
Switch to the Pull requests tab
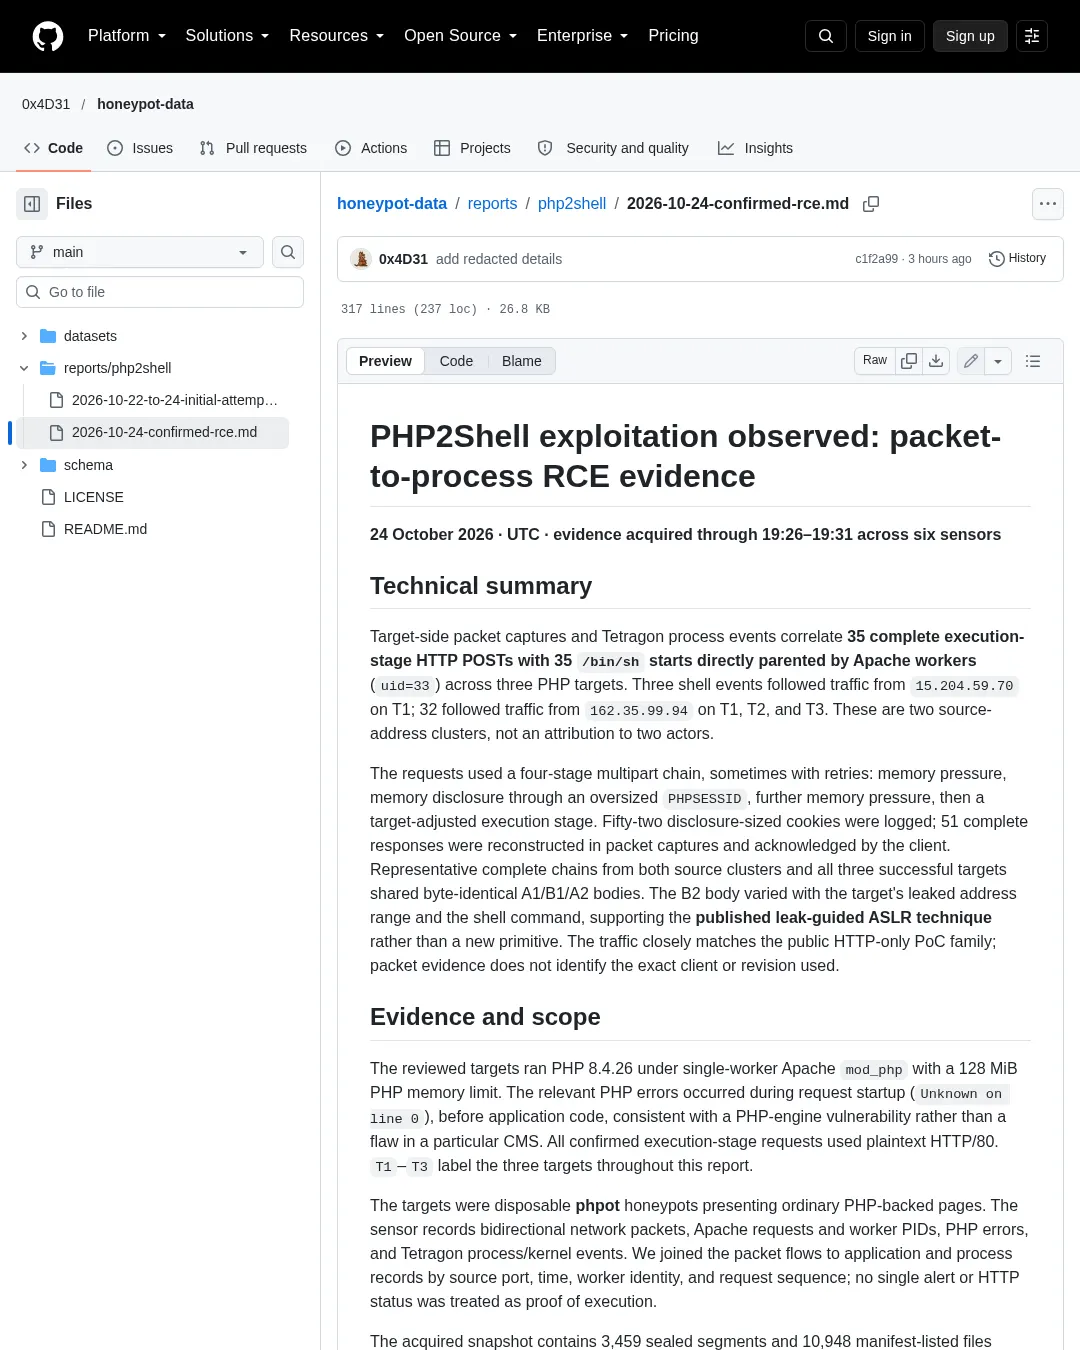pos(253,148)
